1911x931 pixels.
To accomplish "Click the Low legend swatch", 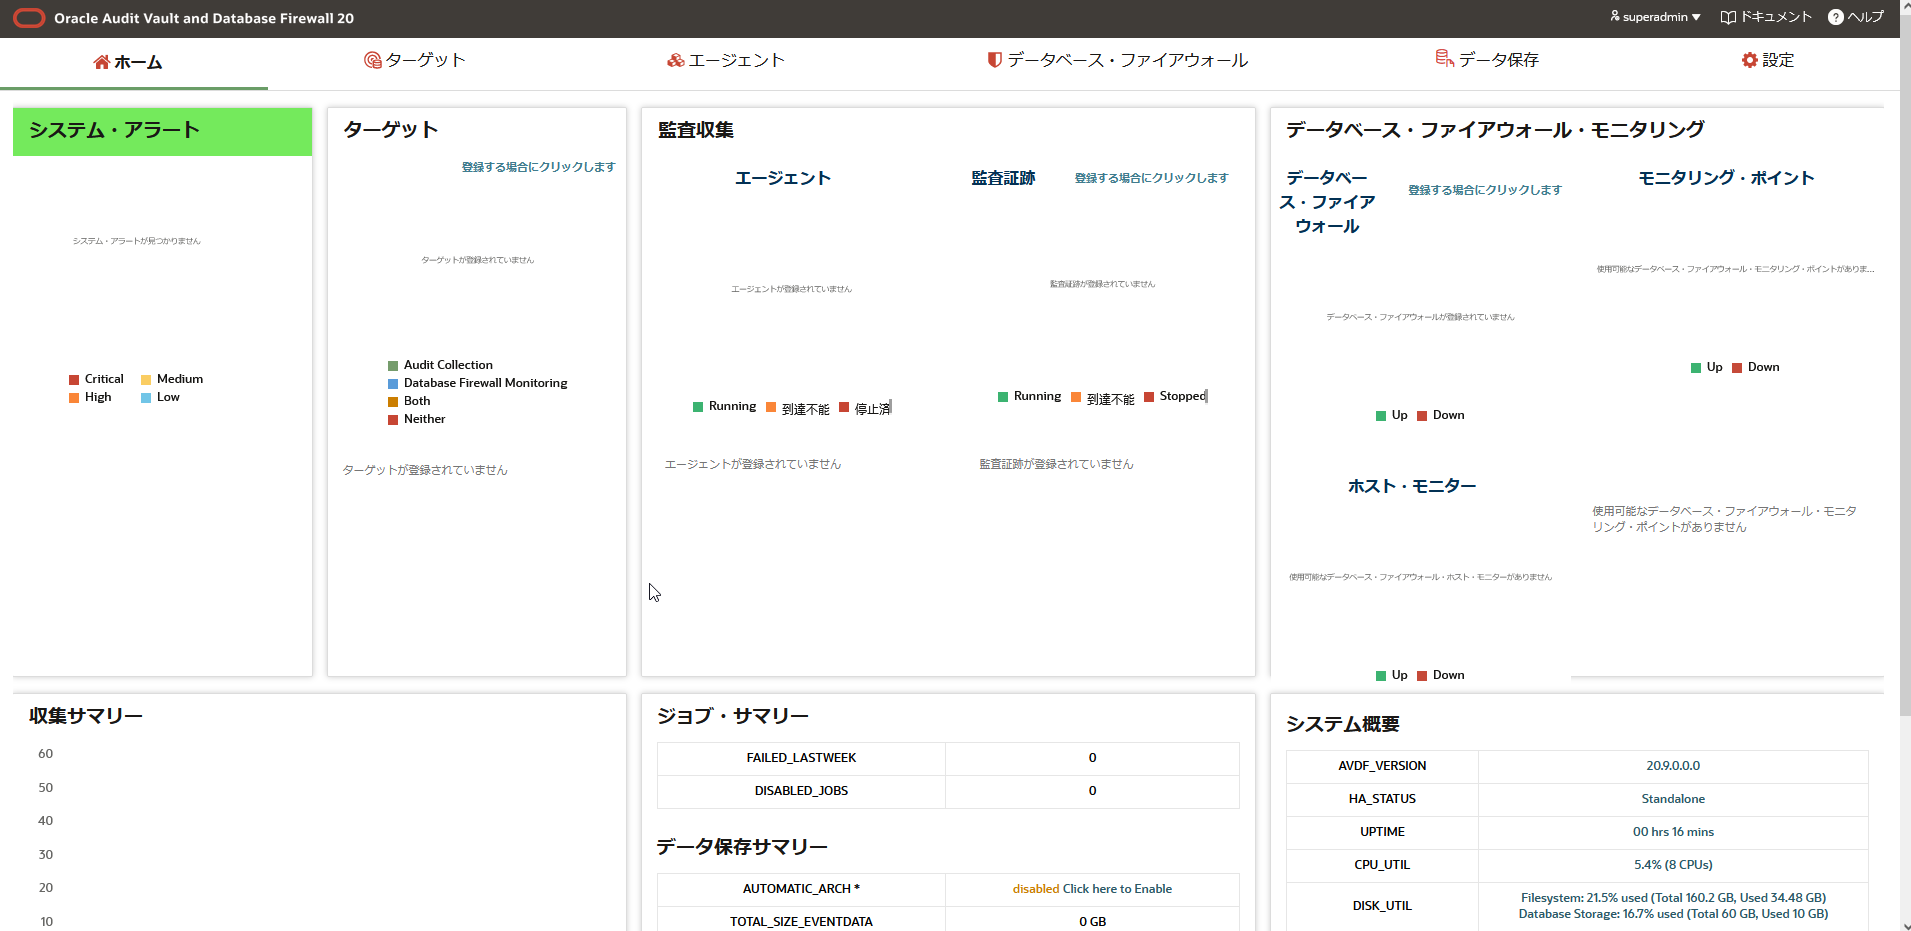I will point(146,398).
